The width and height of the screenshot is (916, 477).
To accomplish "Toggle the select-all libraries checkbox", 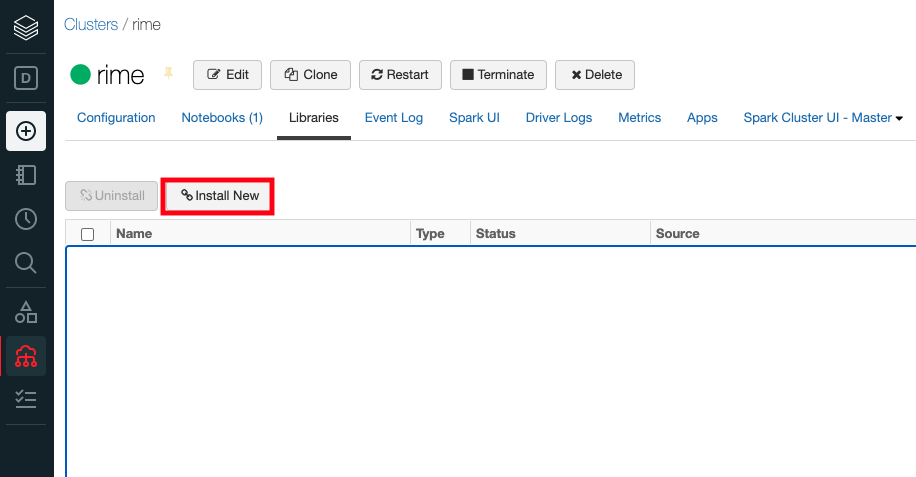I will [88, 234].
